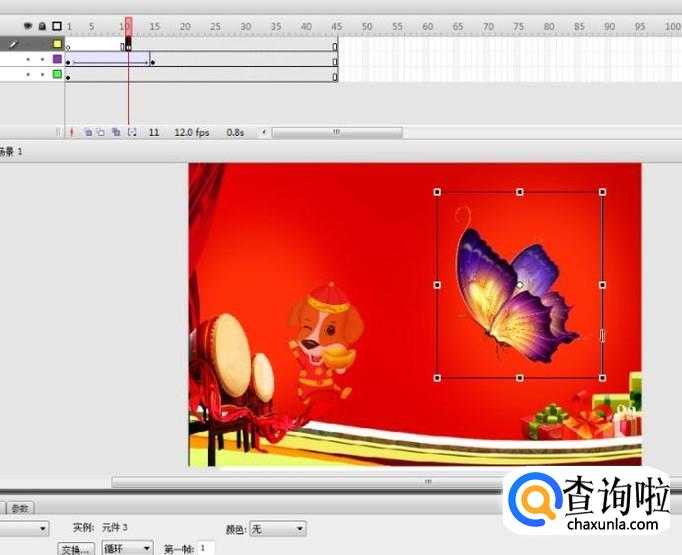Click the 场景 1 scene label
Screen dimensions: 682x555
click(x=10, y=151)
